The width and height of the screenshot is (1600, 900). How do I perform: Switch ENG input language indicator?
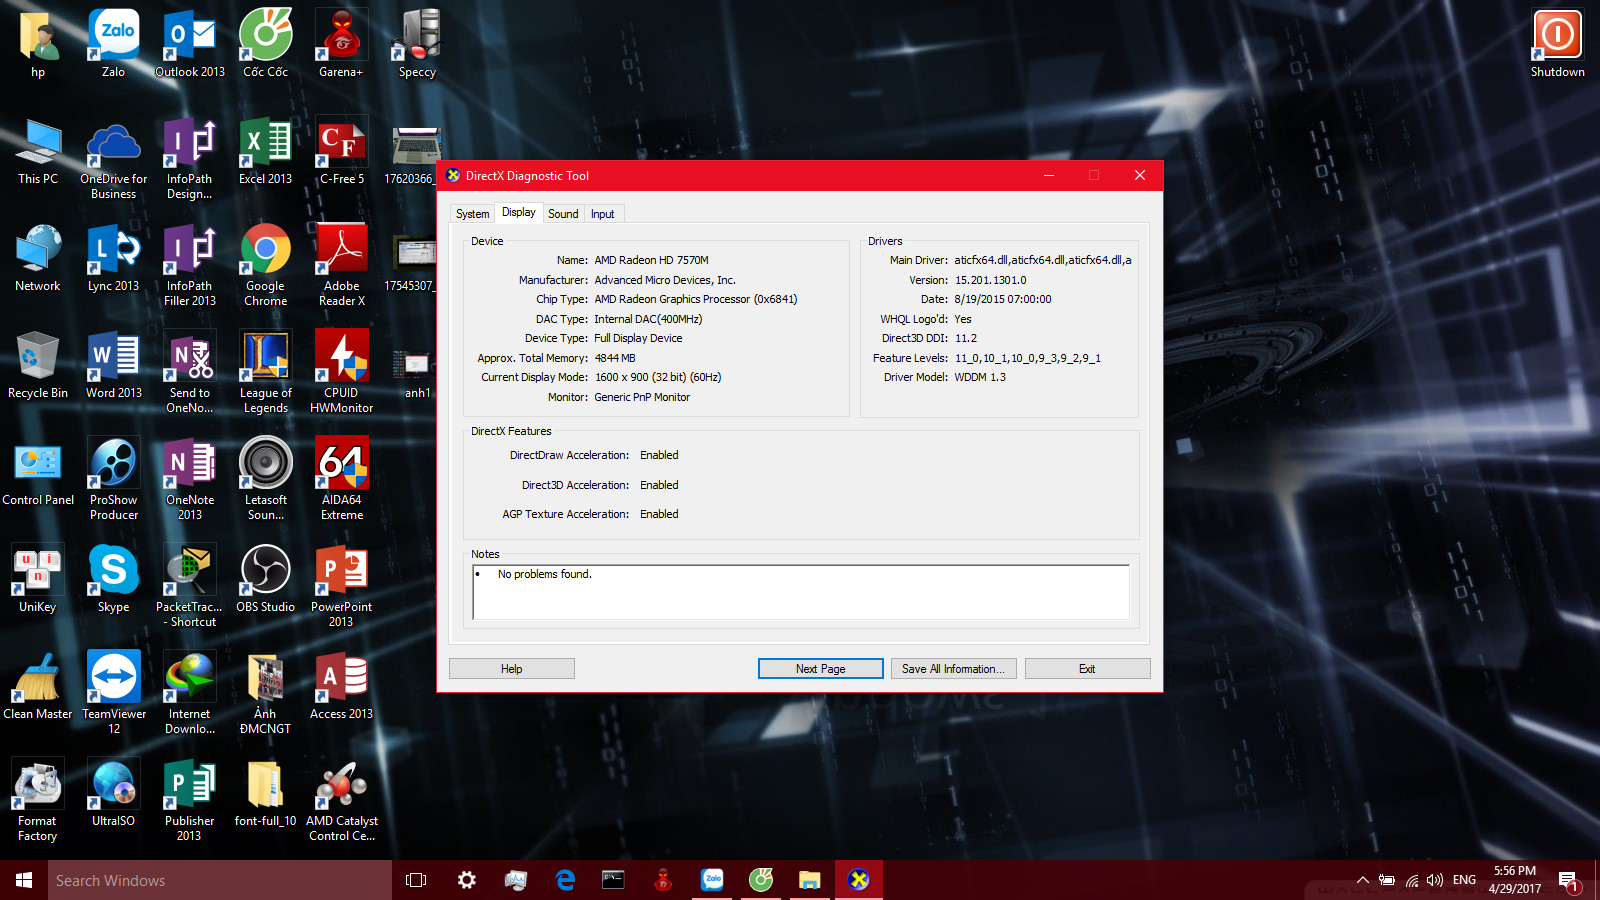pos(1464,880)
